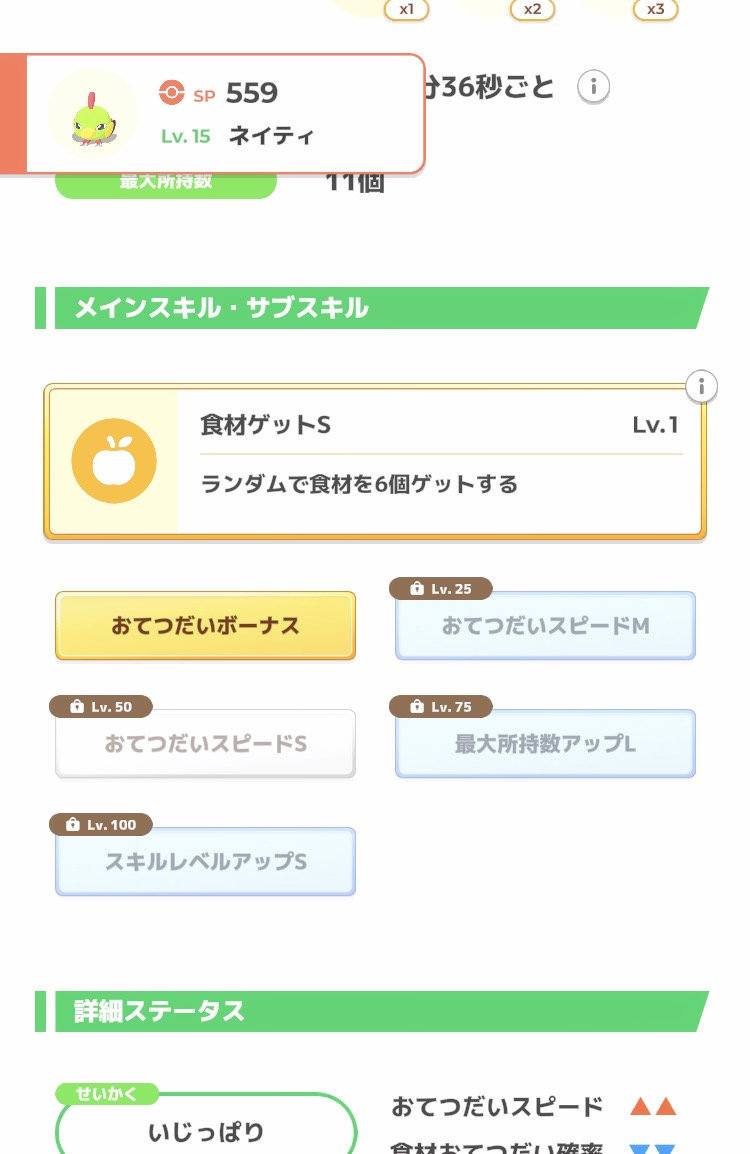The image size is (750, 1154).
Task: Tap the x2 multiplier badge
Action: coord(532,10)
